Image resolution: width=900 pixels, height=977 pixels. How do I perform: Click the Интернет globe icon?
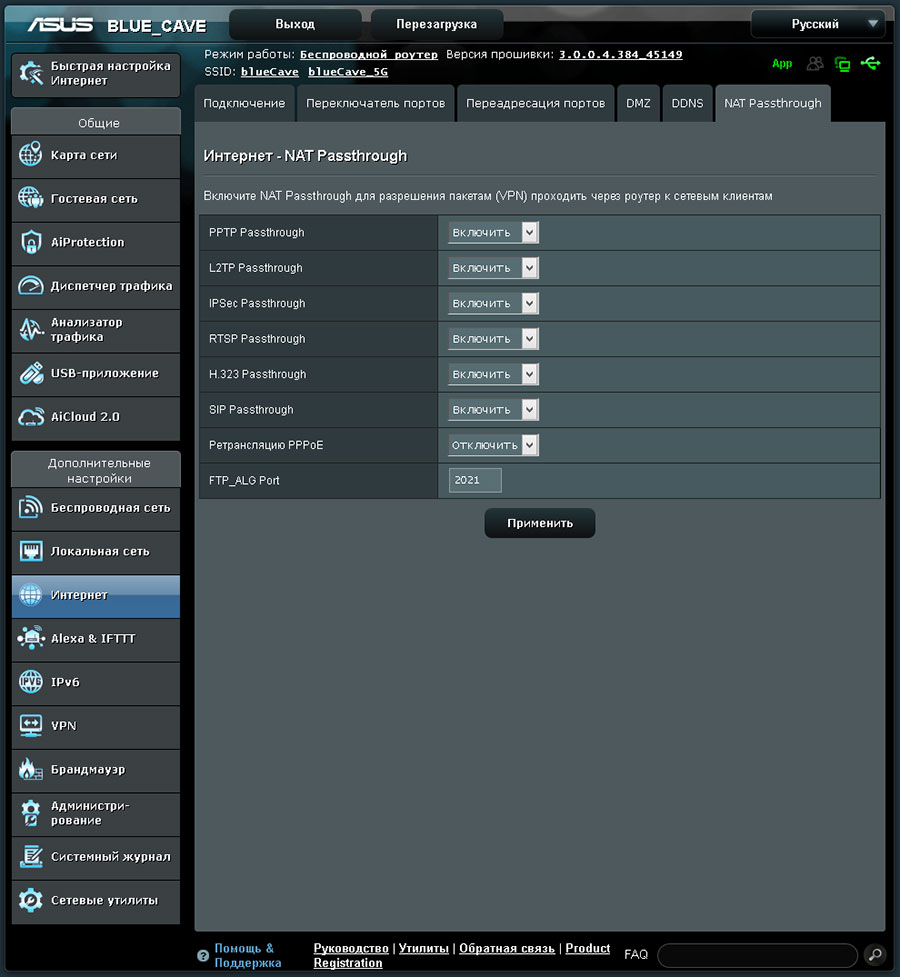point(31,594)
